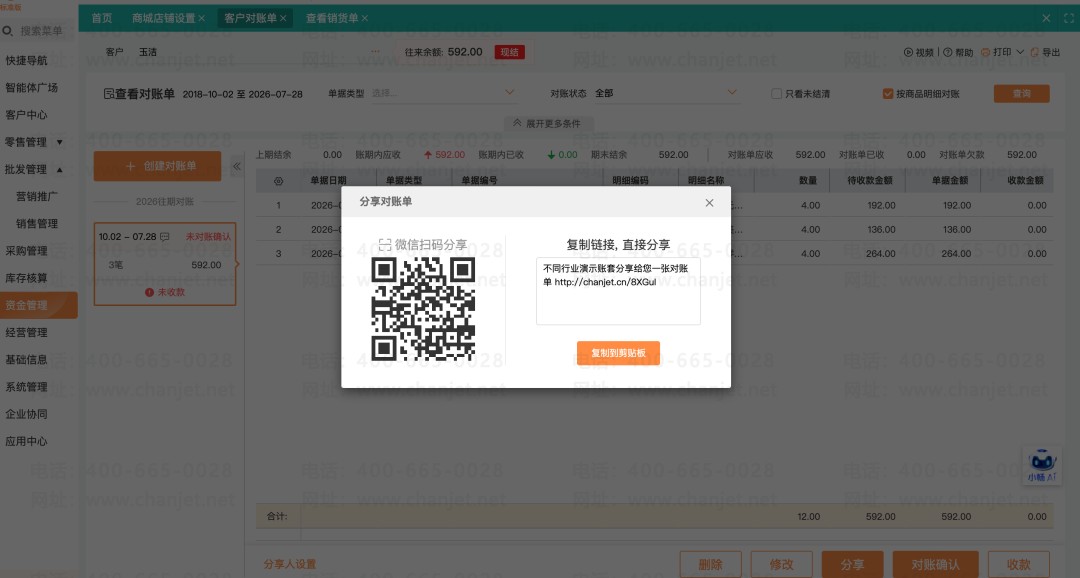
Task: Click the 192.00 待收款金额 cell
Action: [x=881, y=205]
